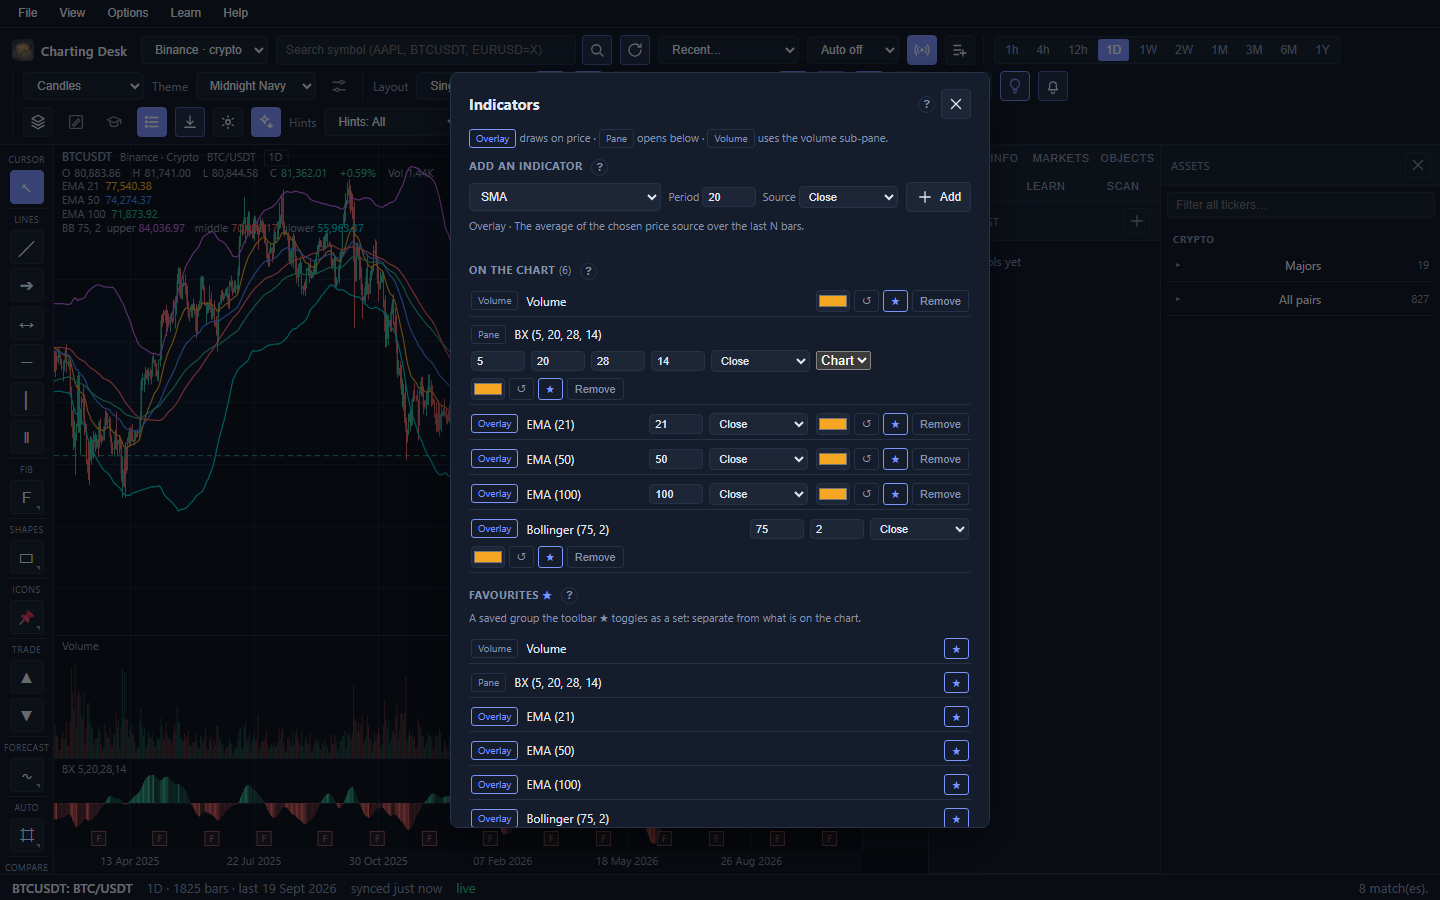Select the pin icon tool
The width and height of the screenshot is (1440, 900).
click(x=27, y=618)
